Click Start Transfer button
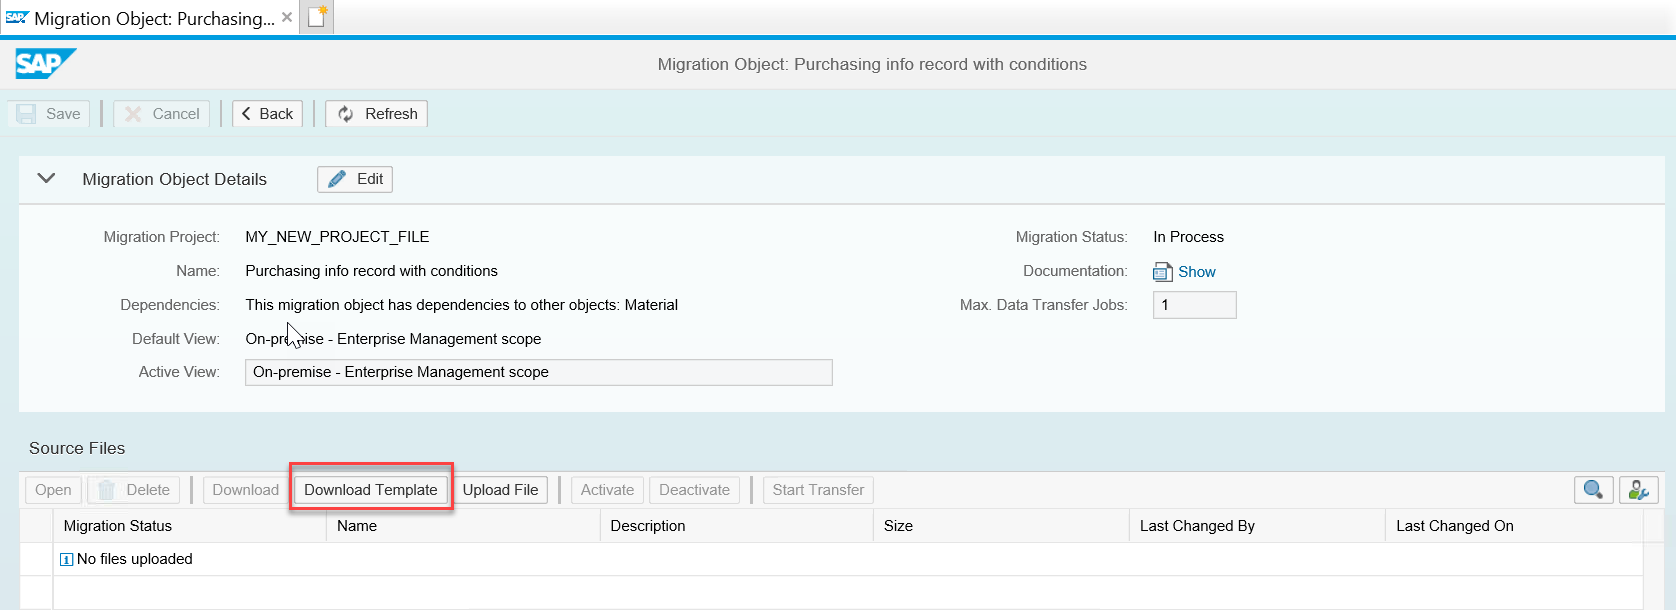Viewport: 1676px width, 610px height. tap(818, 490)
